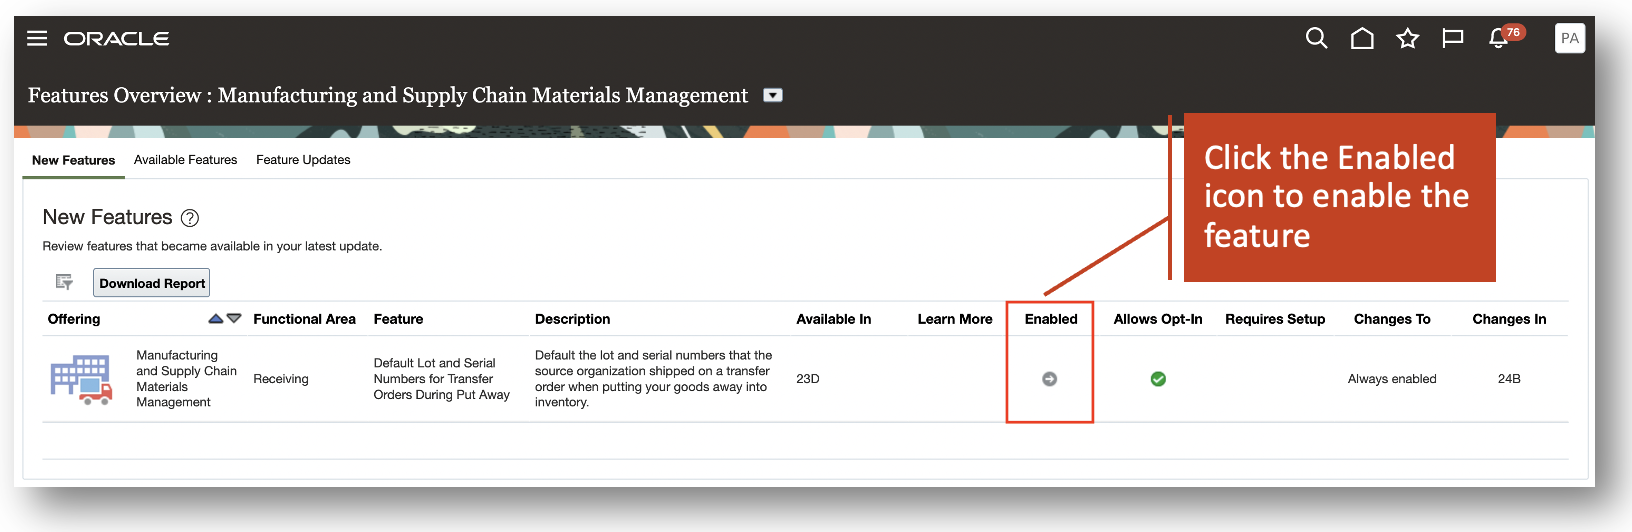Image resolution: width=1632 pixels, height=532 pixels.
Task: Open the Watchlist flag icon
Action: pyautogui.click(x=1453, y=38)
